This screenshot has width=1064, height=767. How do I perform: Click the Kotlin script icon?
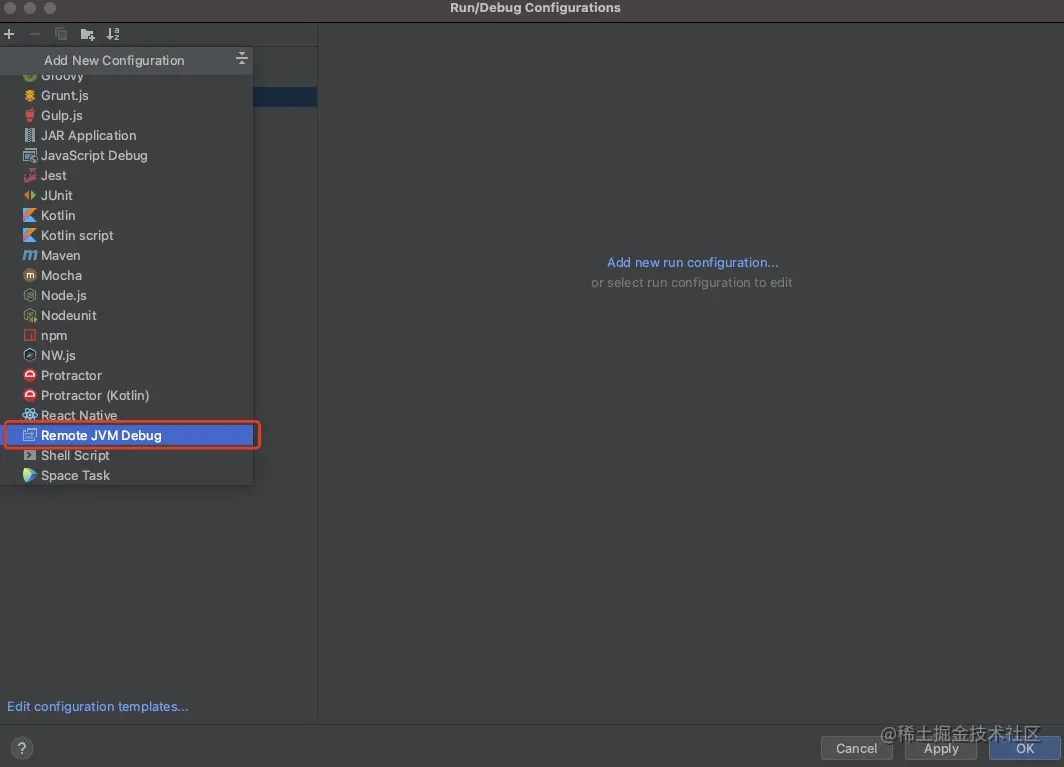pyautogui.click(x=30, y=236)
